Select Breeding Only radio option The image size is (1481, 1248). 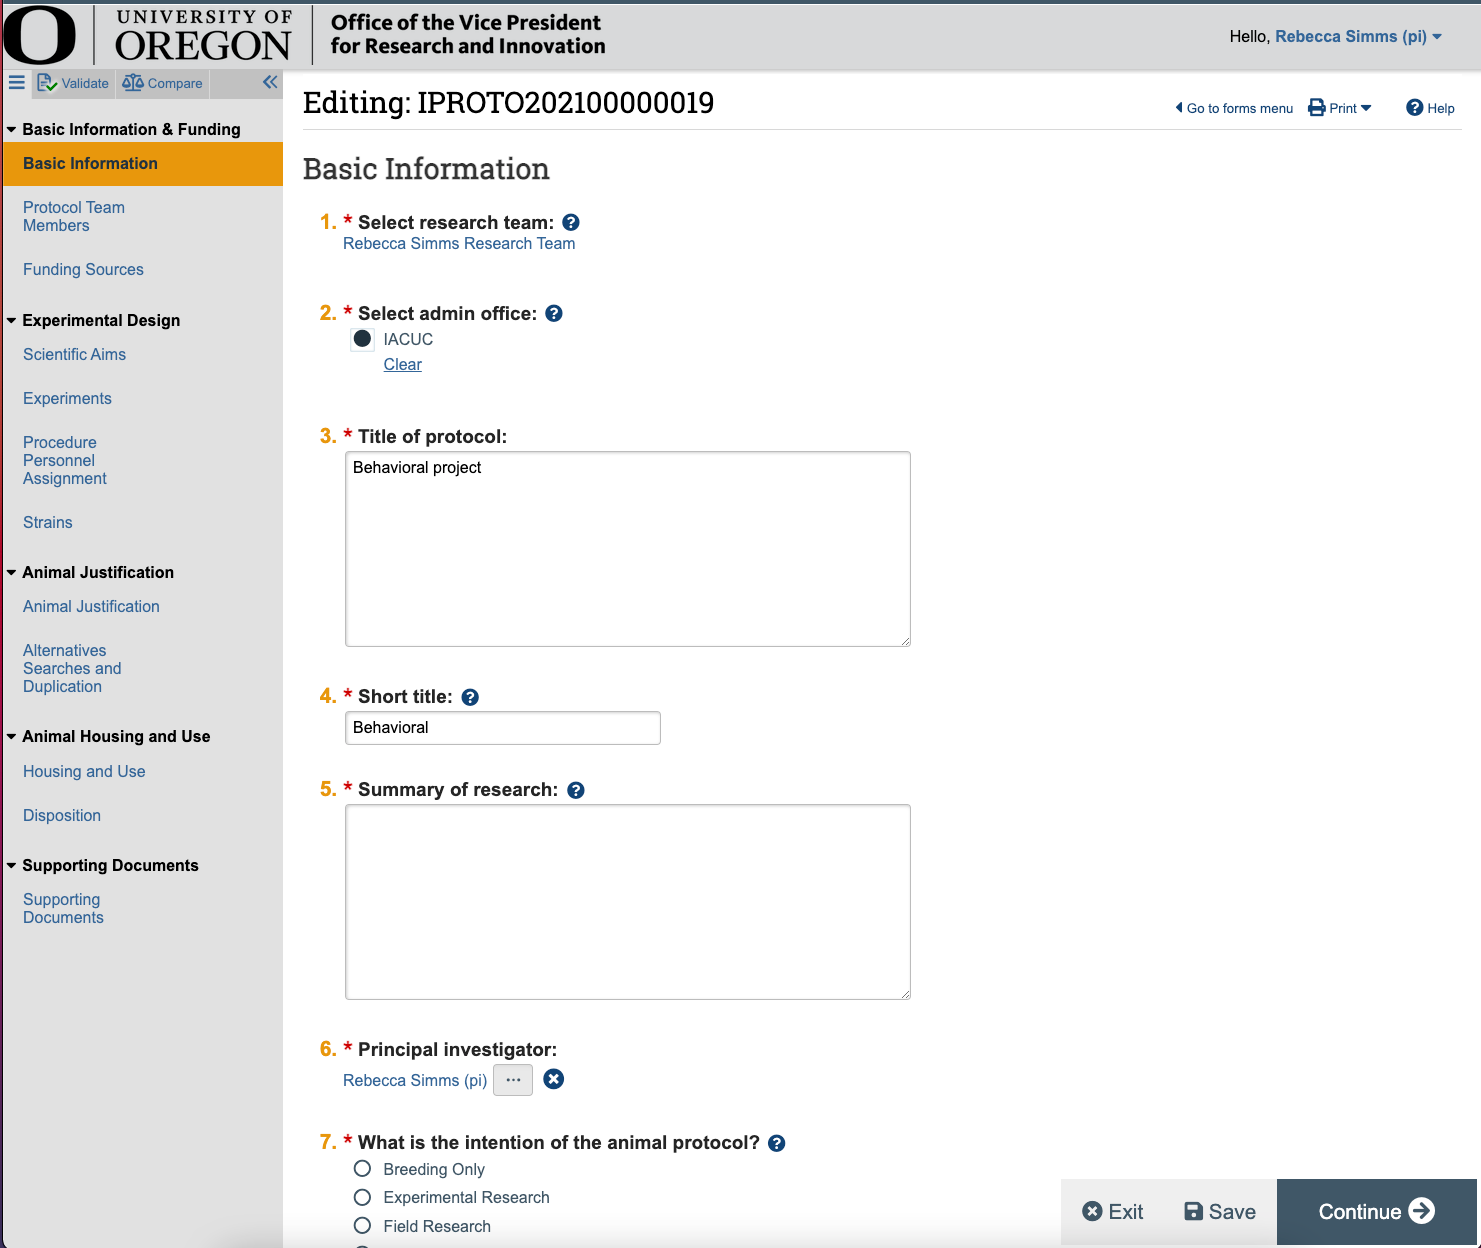(x=362, y=1169)
